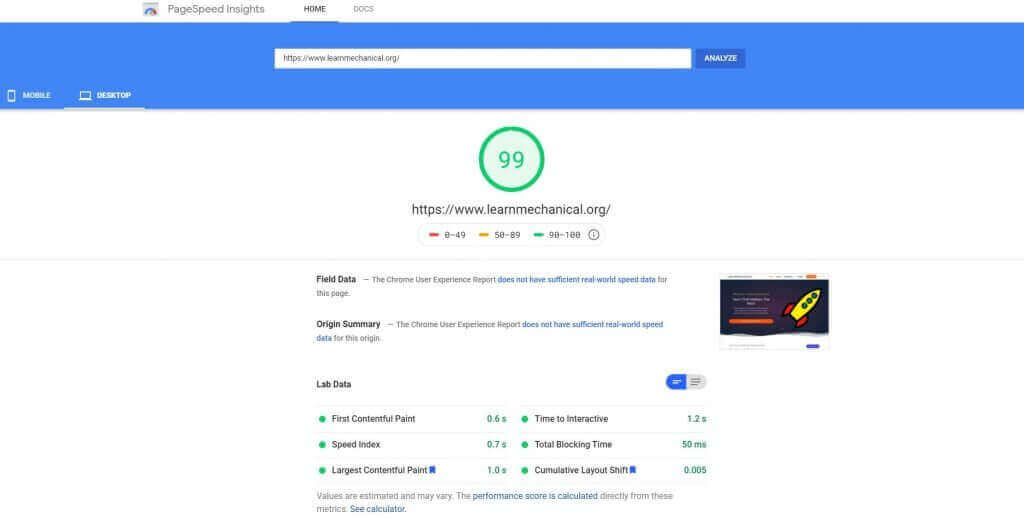Click the 0–49 red legend entry
Image resolution: width=1024 pixels, height=523 pixels.
[x=447, y=235]
